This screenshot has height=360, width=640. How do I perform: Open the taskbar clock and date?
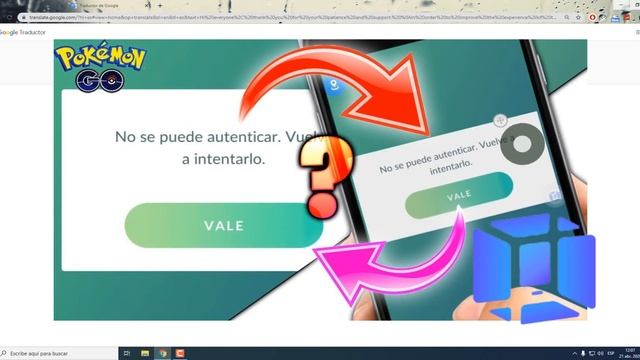click(x=630, y=353)
